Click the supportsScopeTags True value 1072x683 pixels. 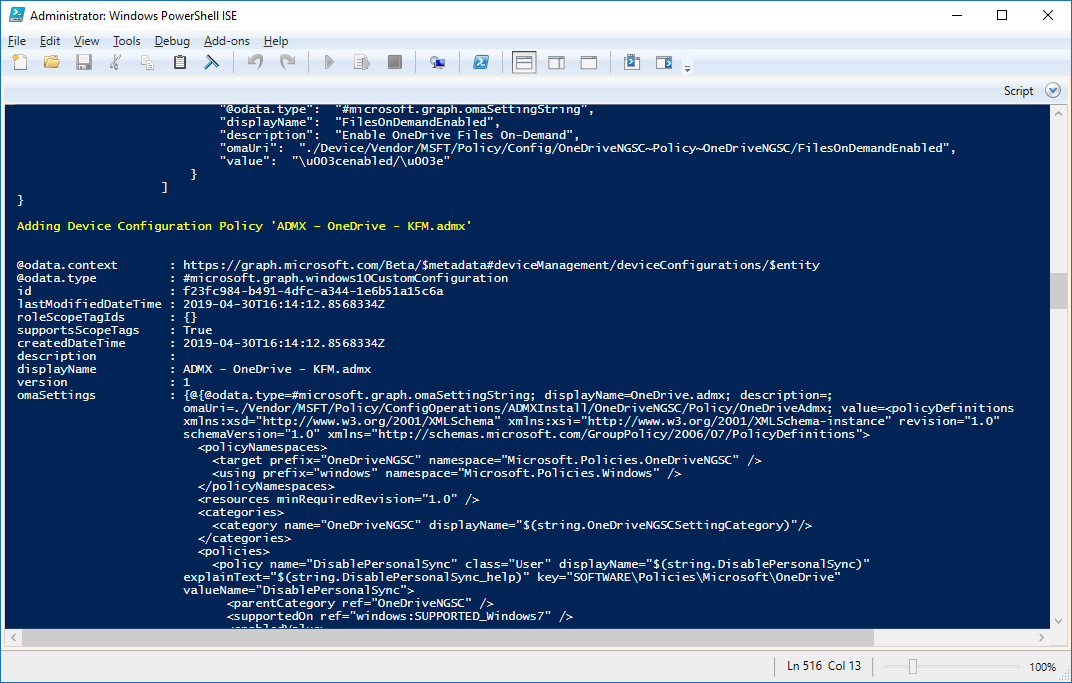click(x=198, y=330)
